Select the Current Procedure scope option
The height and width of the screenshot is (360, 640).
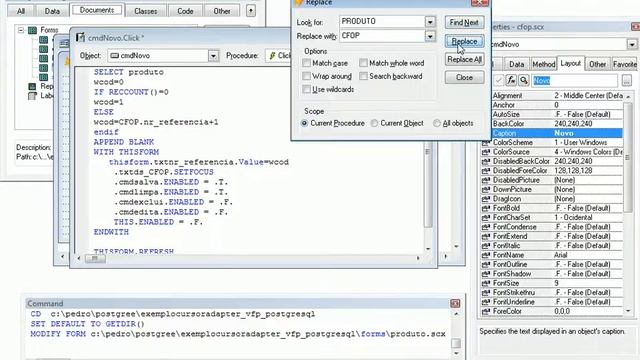coord(304,123)
